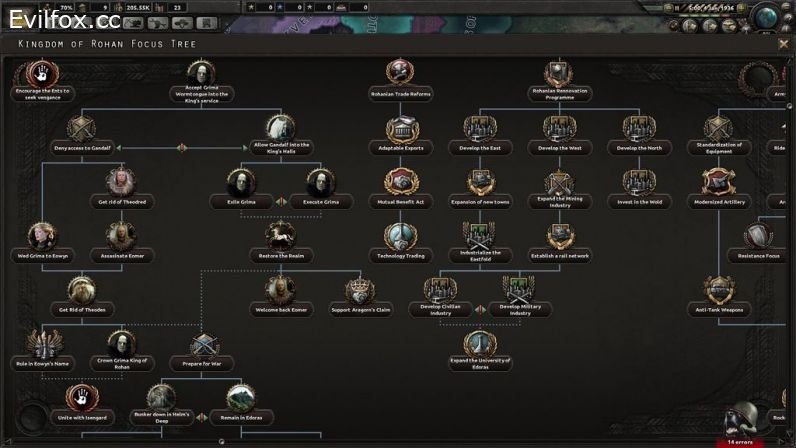This screenshot has height=448, width=796.
Task: Select the Technology Trading focus icon
Action: [x=401, y=237]
